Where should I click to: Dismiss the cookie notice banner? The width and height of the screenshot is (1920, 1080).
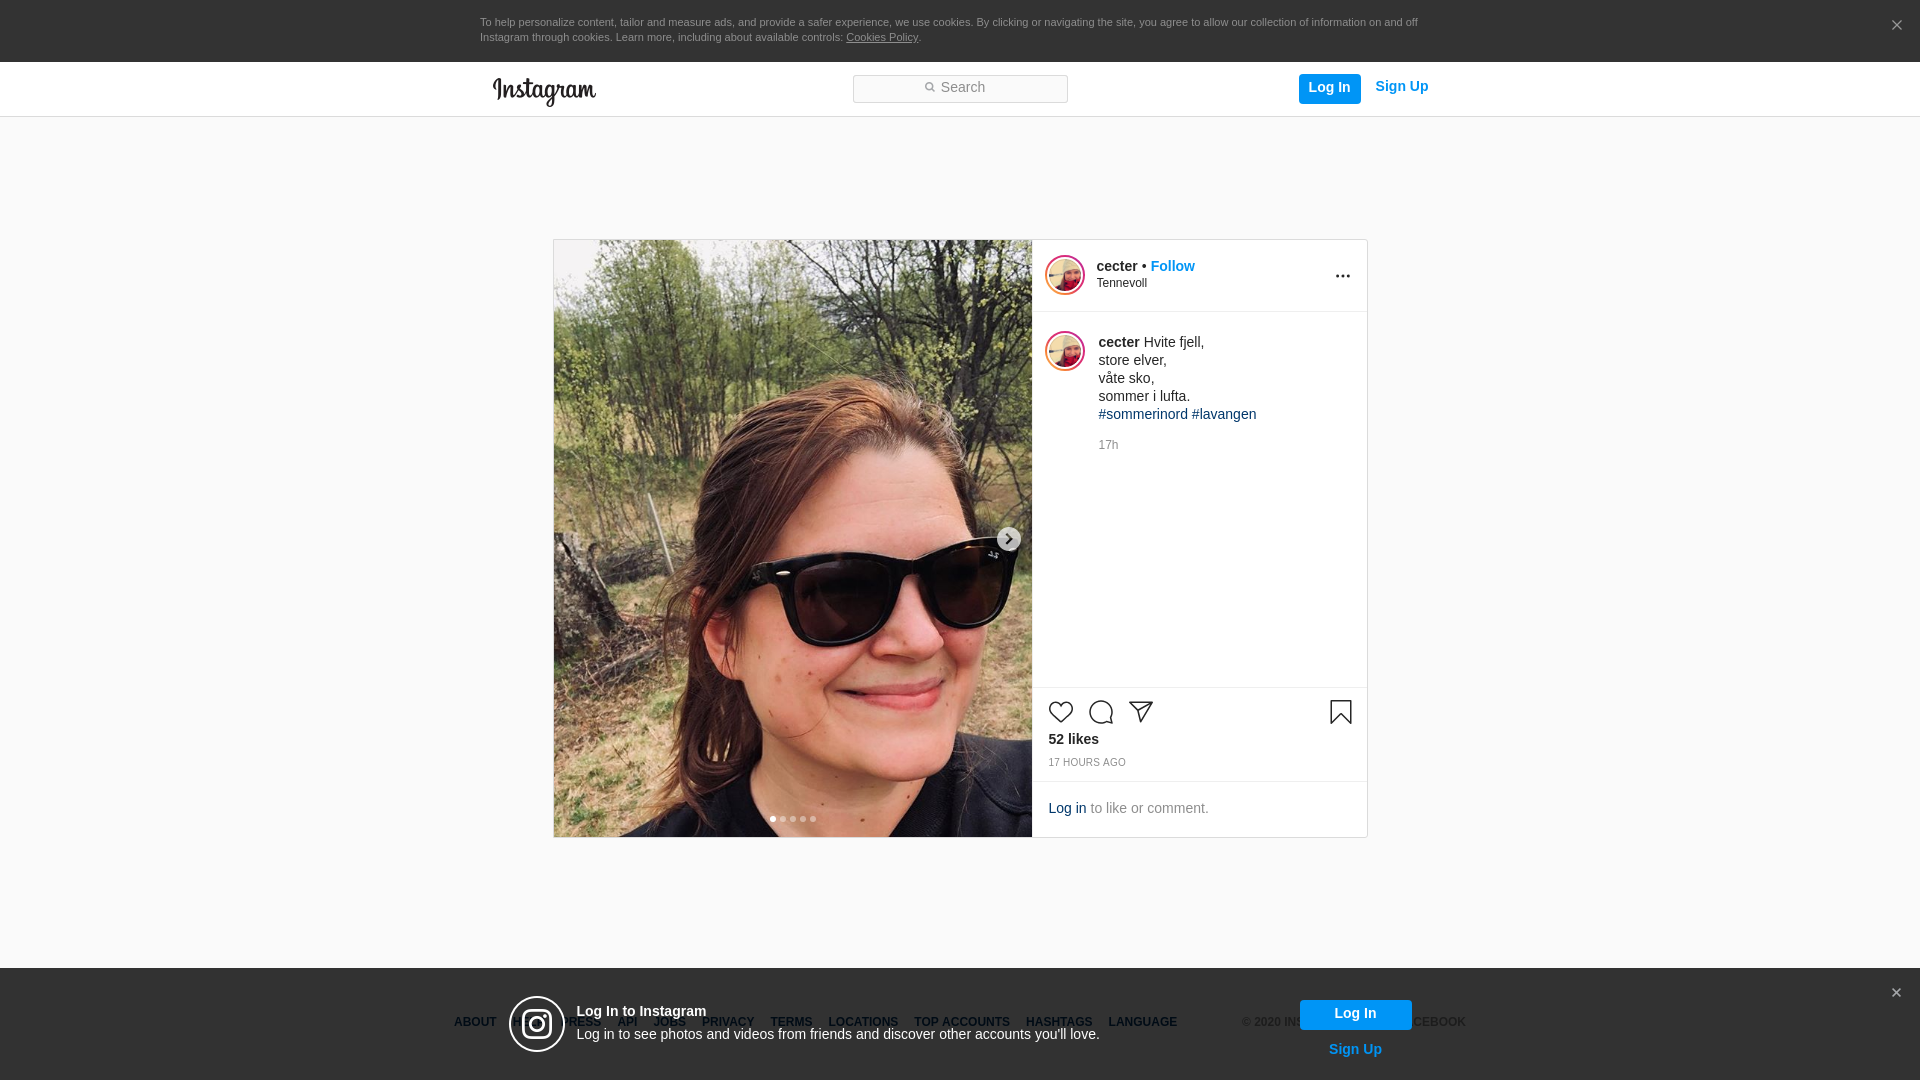coord(1896,26)
